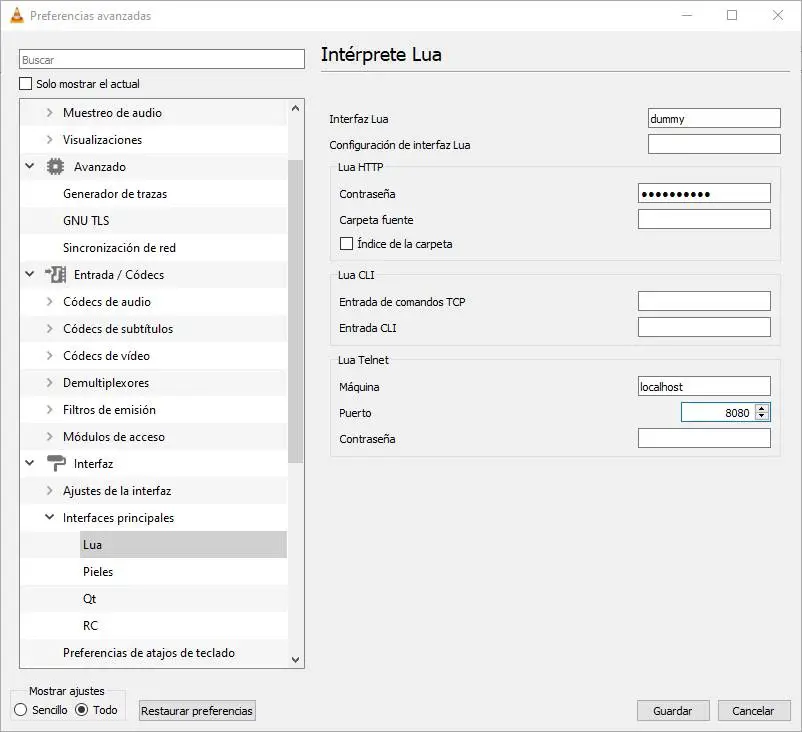The height and width of the screenshot is (732, 802).
Task: Click the Buscar search field
Action: tap(162, 59)
